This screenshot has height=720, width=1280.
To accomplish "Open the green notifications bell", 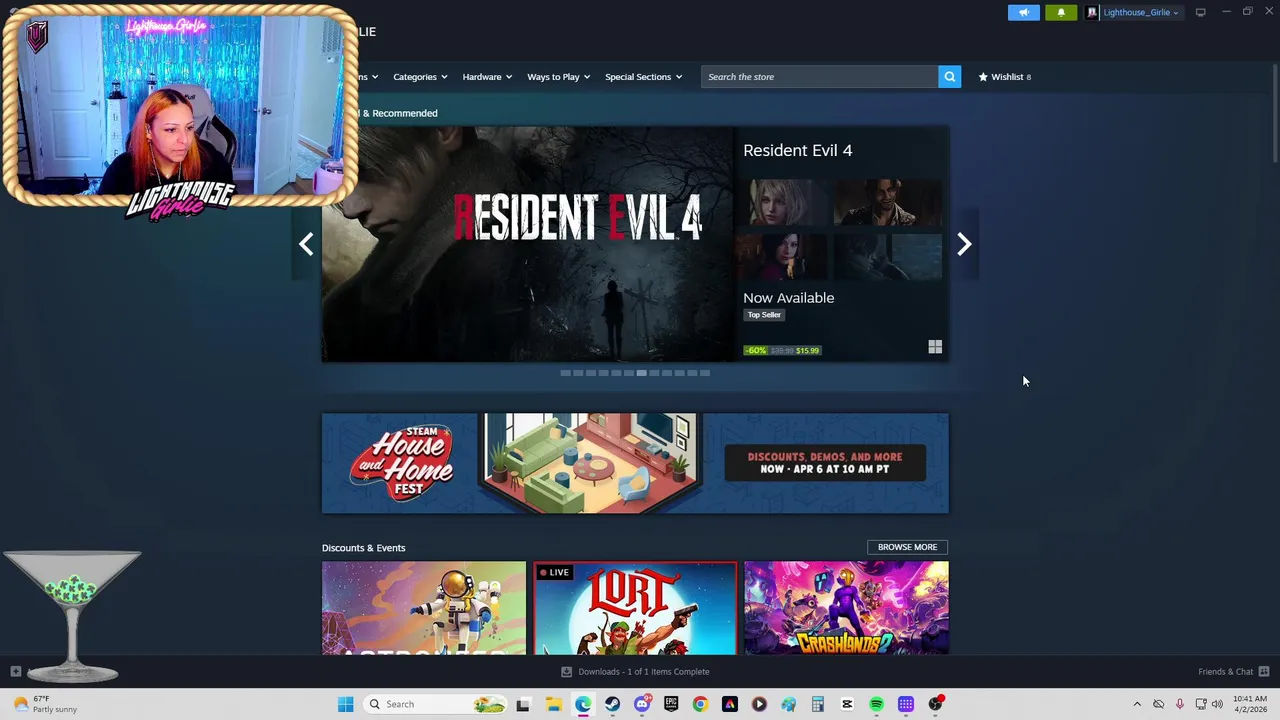I will coord(1061,12).
